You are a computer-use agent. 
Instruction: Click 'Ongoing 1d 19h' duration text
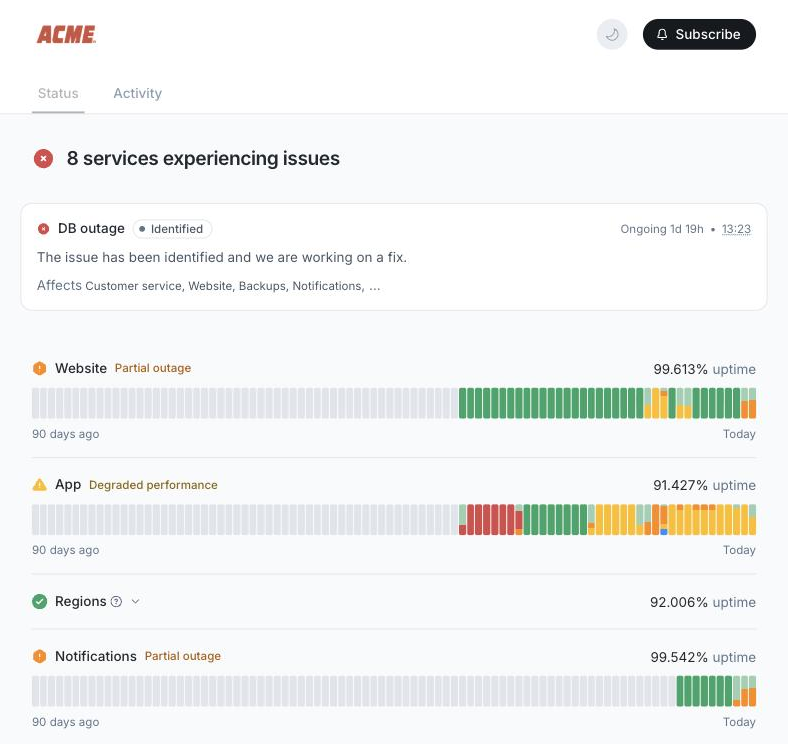tap(661, 229)
